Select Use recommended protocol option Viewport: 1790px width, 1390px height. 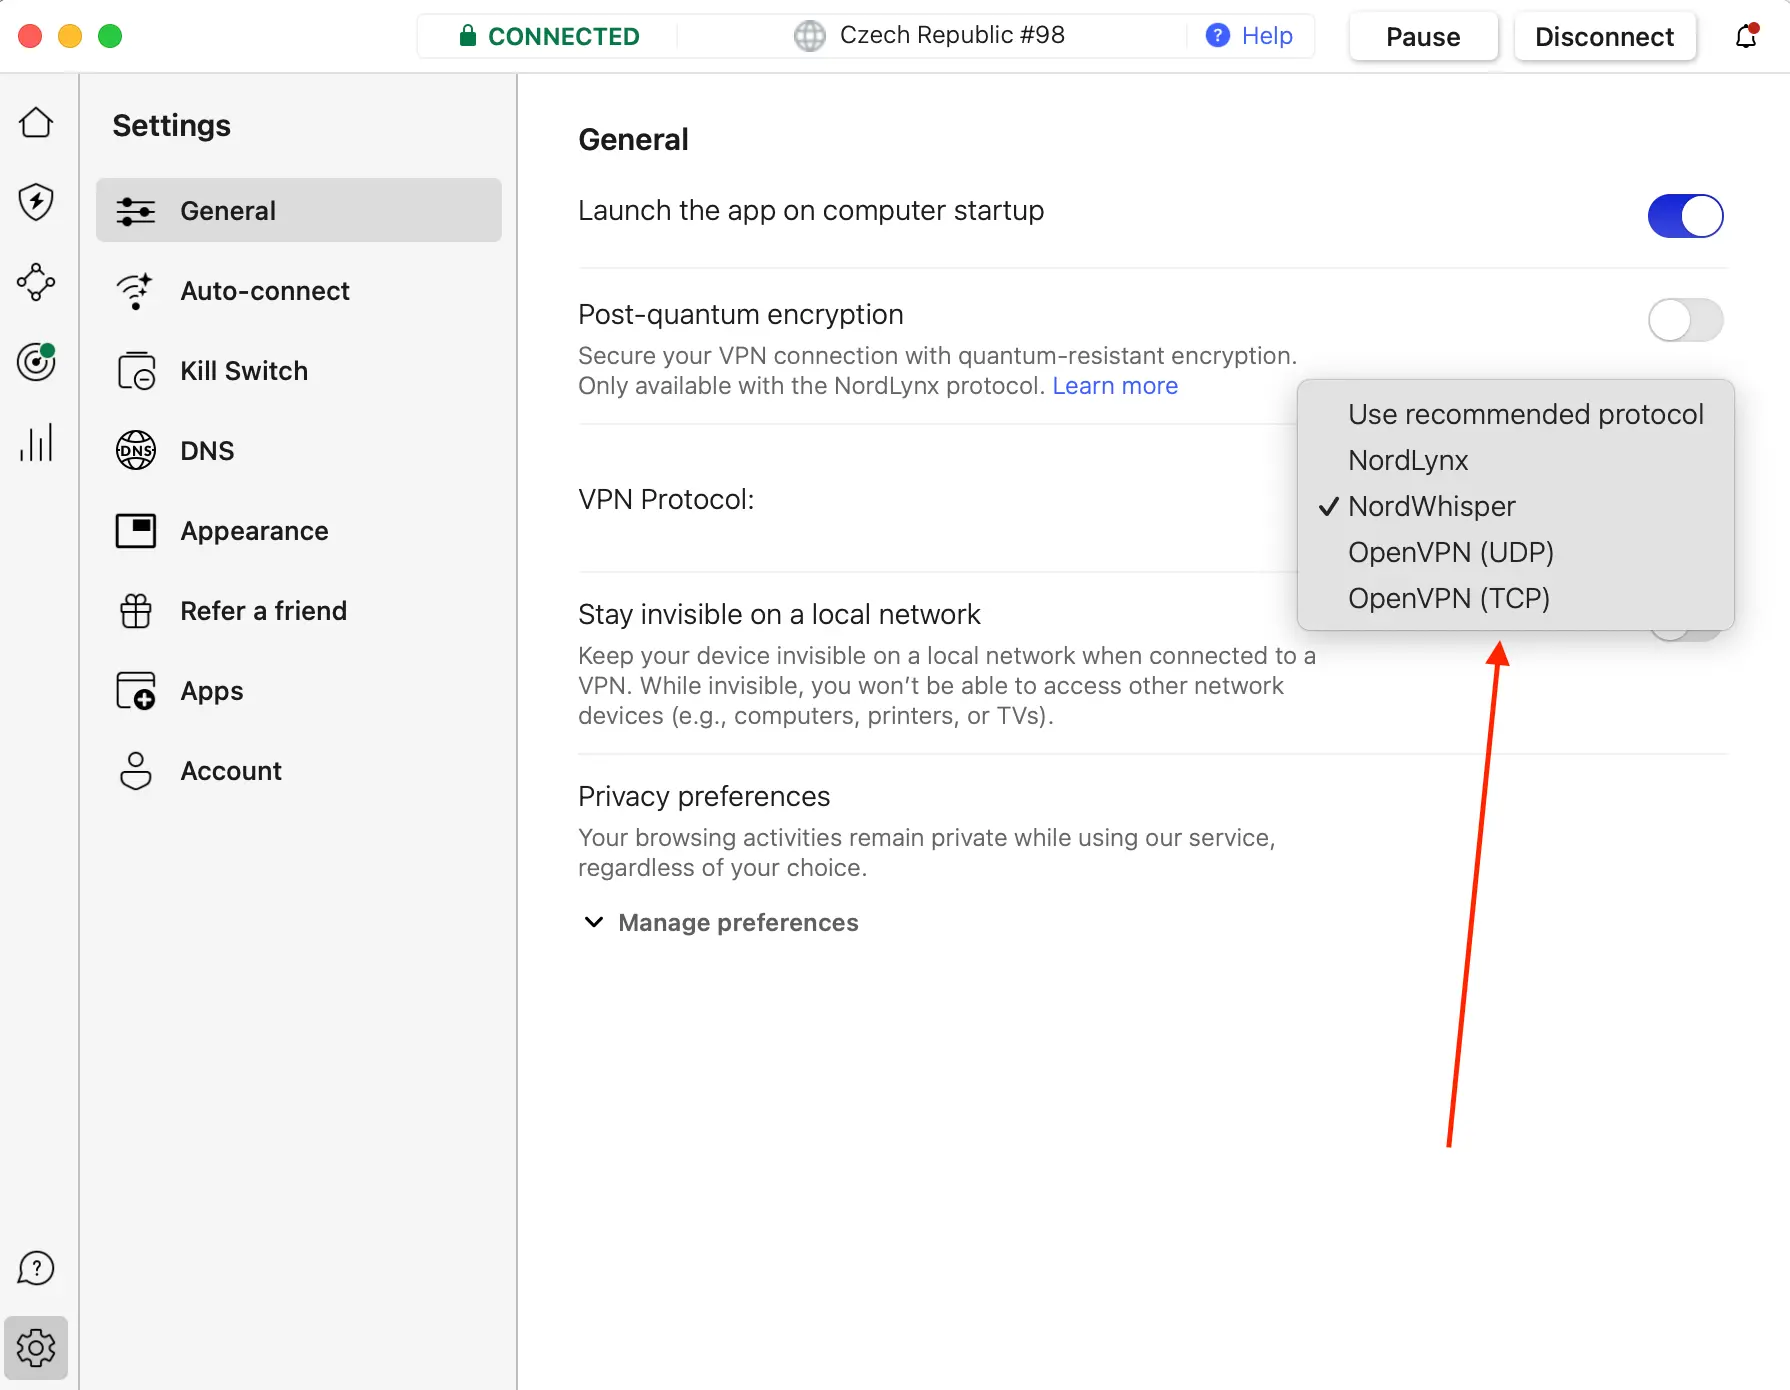1525,414
